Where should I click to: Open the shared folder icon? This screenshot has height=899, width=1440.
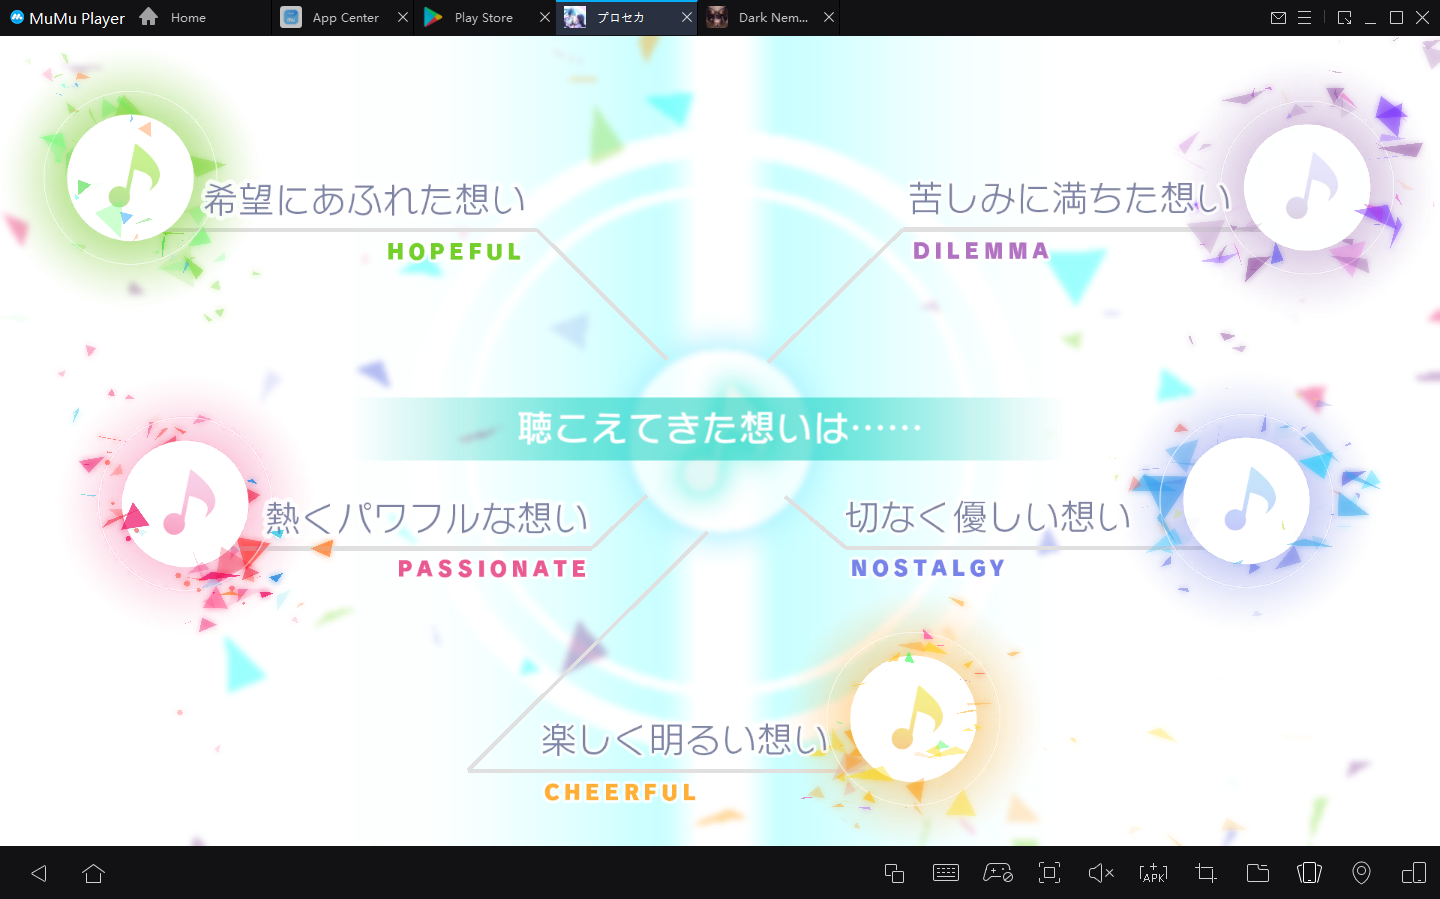(x=1258, y=873)
